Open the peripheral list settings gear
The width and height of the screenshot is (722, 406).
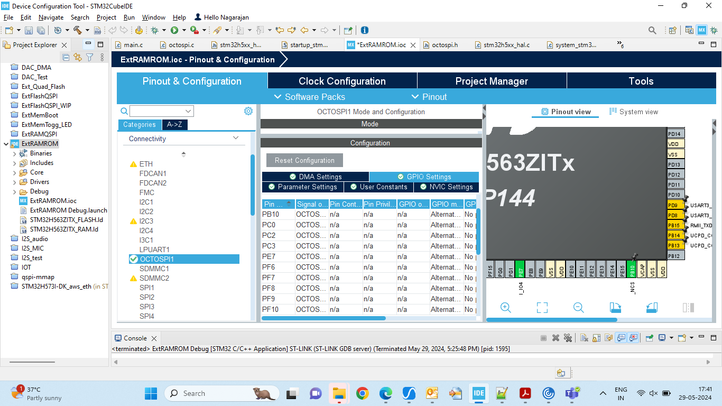[248, 111]
